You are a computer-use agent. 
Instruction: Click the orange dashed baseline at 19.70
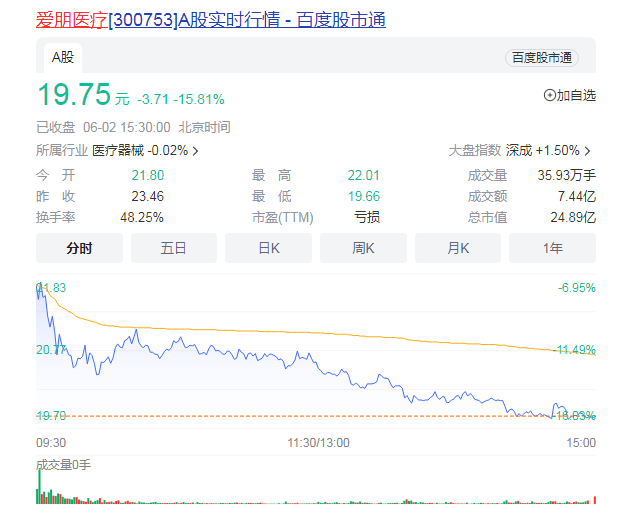300,416
